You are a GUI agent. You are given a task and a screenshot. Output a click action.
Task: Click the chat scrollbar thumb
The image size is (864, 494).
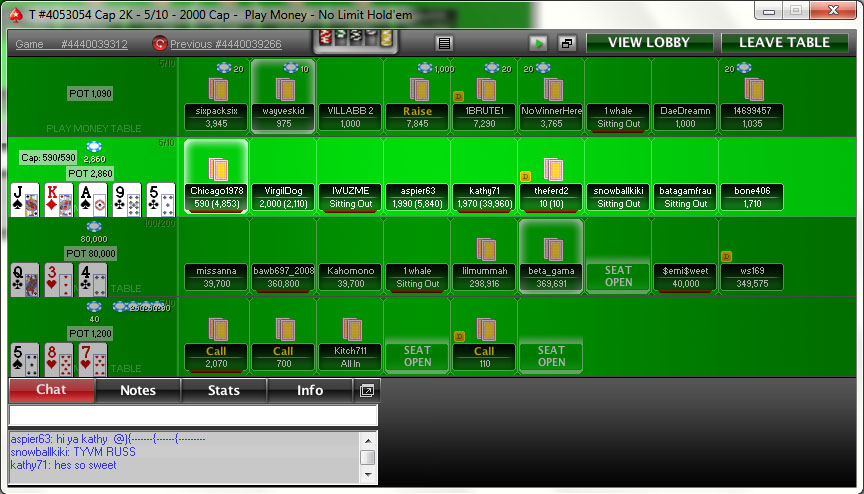pyautogui.click(x=368, y=458)
